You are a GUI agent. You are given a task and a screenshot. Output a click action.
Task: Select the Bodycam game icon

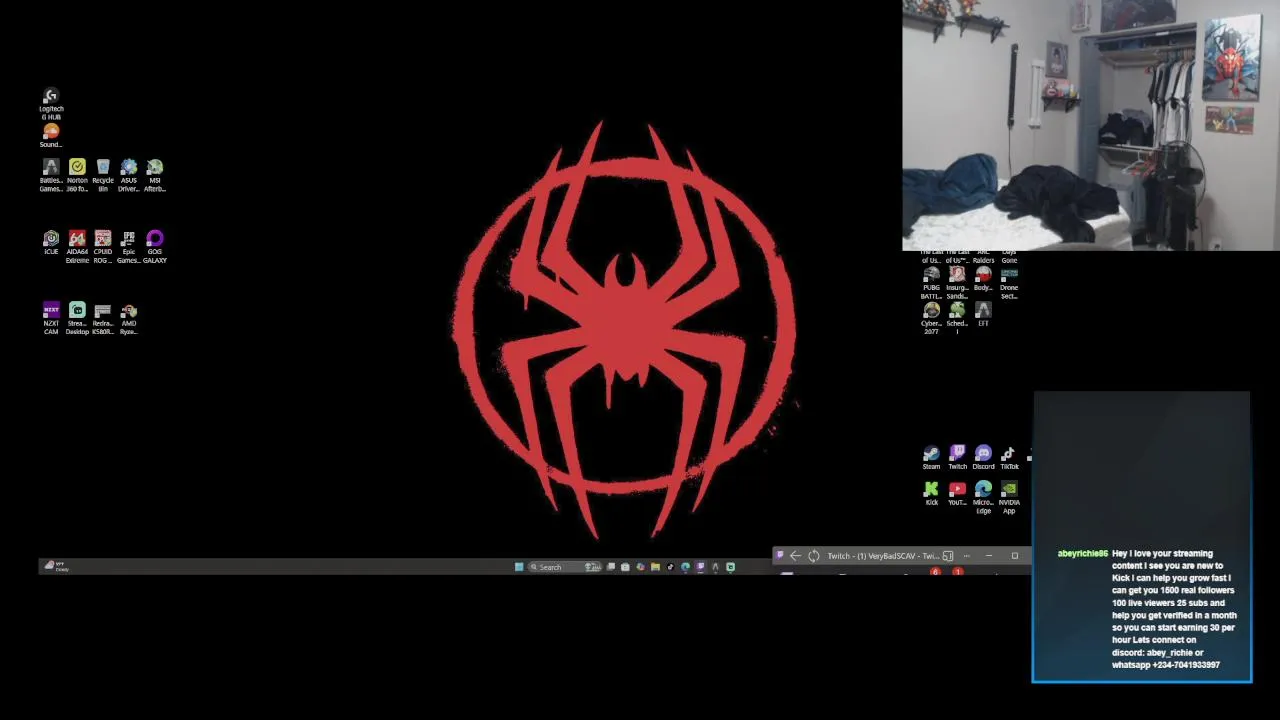point(983,279)
